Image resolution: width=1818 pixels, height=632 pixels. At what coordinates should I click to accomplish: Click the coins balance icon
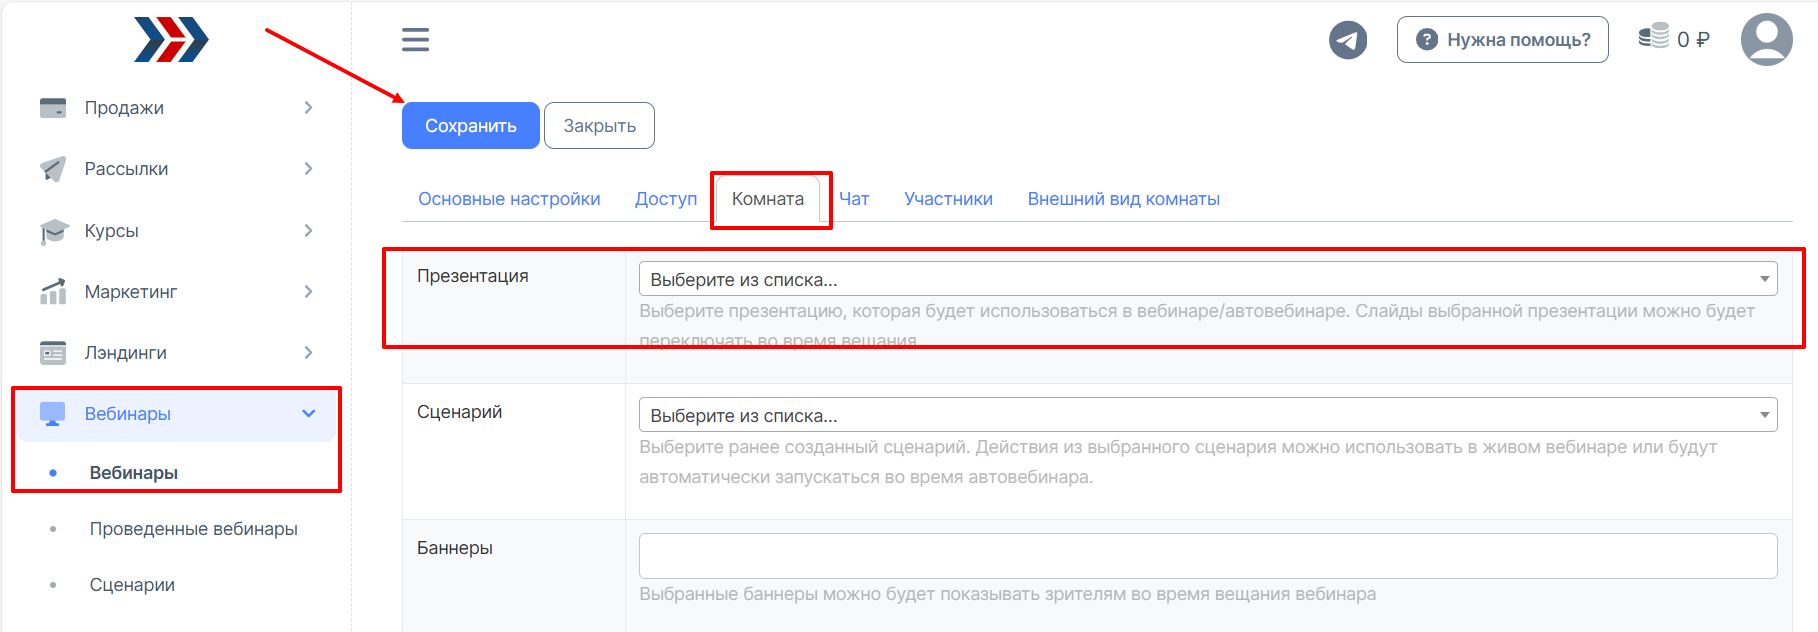click(1653, 37)
